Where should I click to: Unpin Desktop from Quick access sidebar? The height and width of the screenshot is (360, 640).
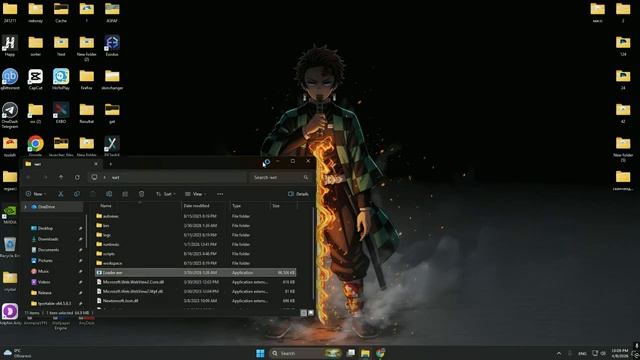click(x=80, y=228)
